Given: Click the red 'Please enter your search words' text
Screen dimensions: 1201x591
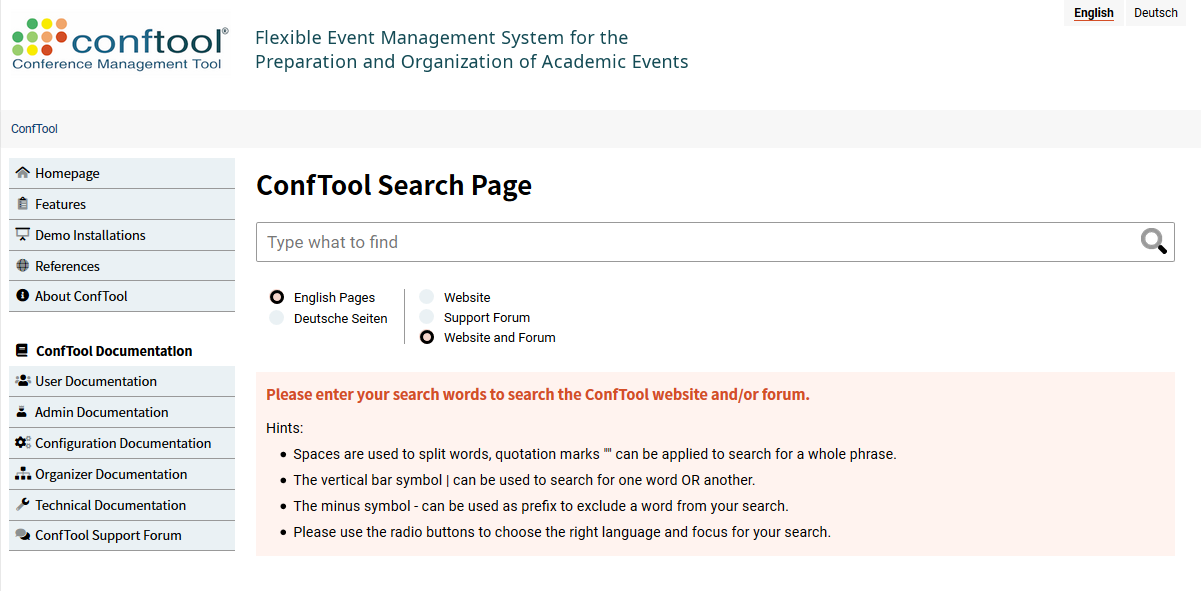Looking at the screenshot, I should pos(538,394).
